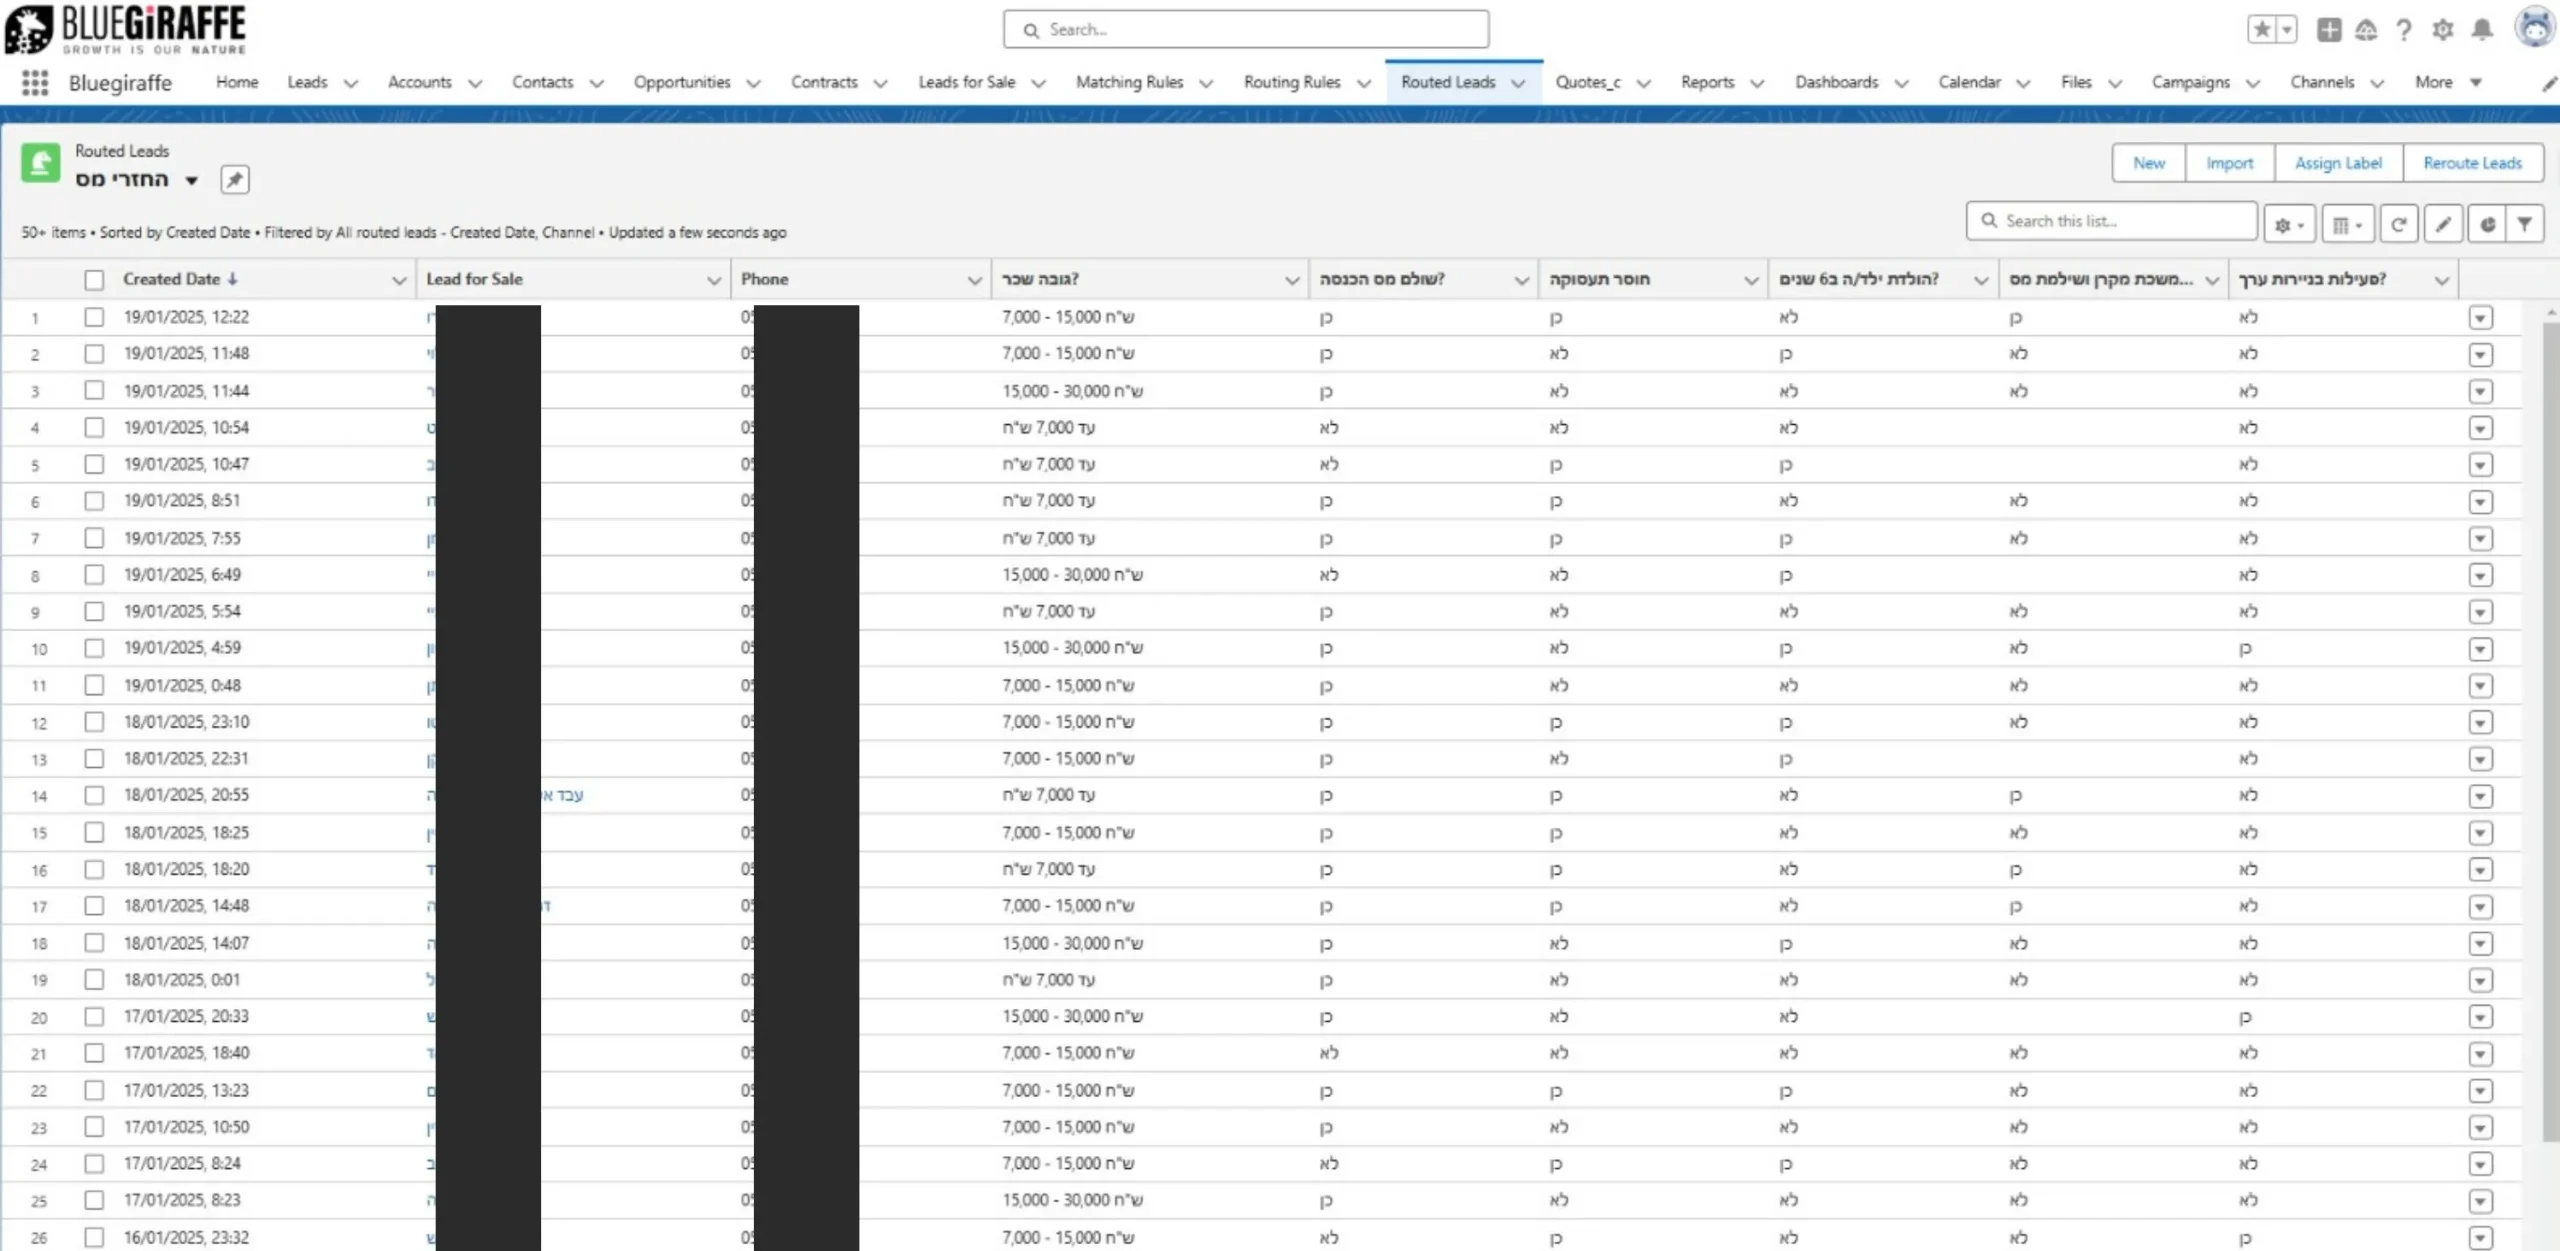The width and height of the screenshot is (2560, 1251).
Task: Check the row 1 checkbox
Action: click(94, 317)
